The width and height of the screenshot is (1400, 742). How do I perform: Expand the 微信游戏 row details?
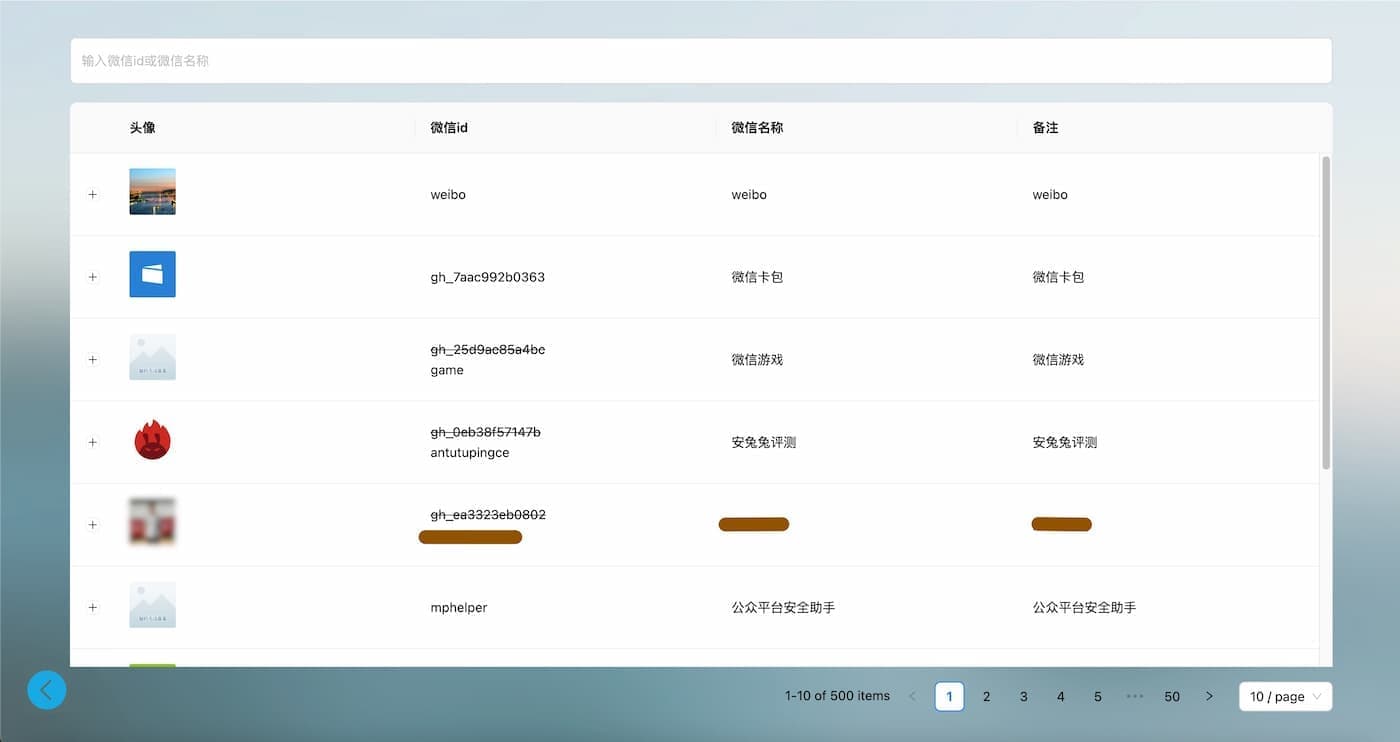pos(93,360)
